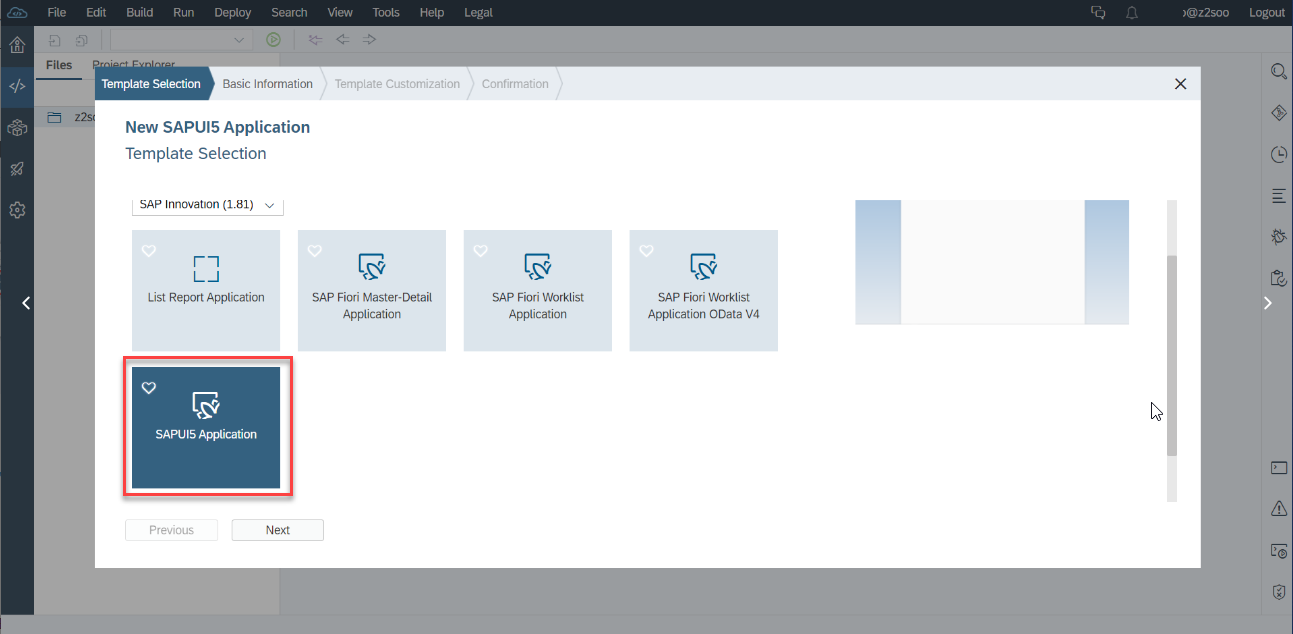Open the chat feedback icon in header
The width and height of the screenshot is (1293, 634).
(1098, 13)
